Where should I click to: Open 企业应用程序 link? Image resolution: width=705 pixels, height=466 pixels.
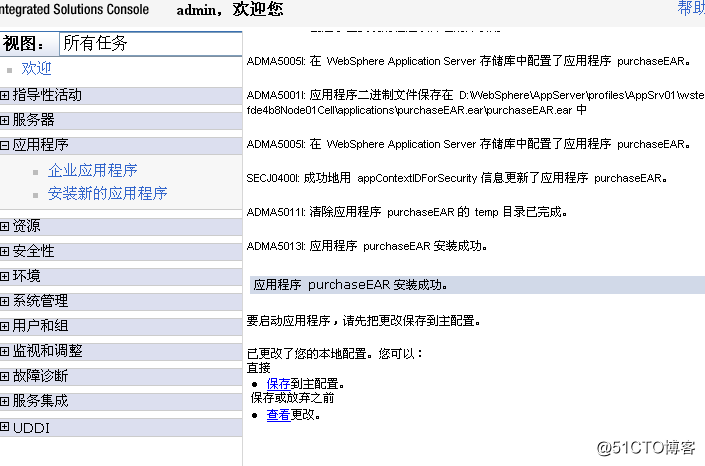93,170
